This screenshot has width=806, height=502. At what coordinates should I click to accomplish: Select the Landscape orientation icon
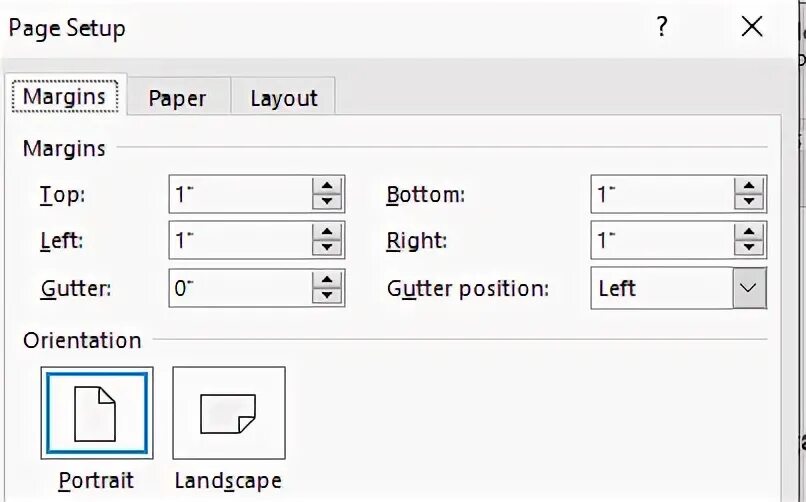228,412
